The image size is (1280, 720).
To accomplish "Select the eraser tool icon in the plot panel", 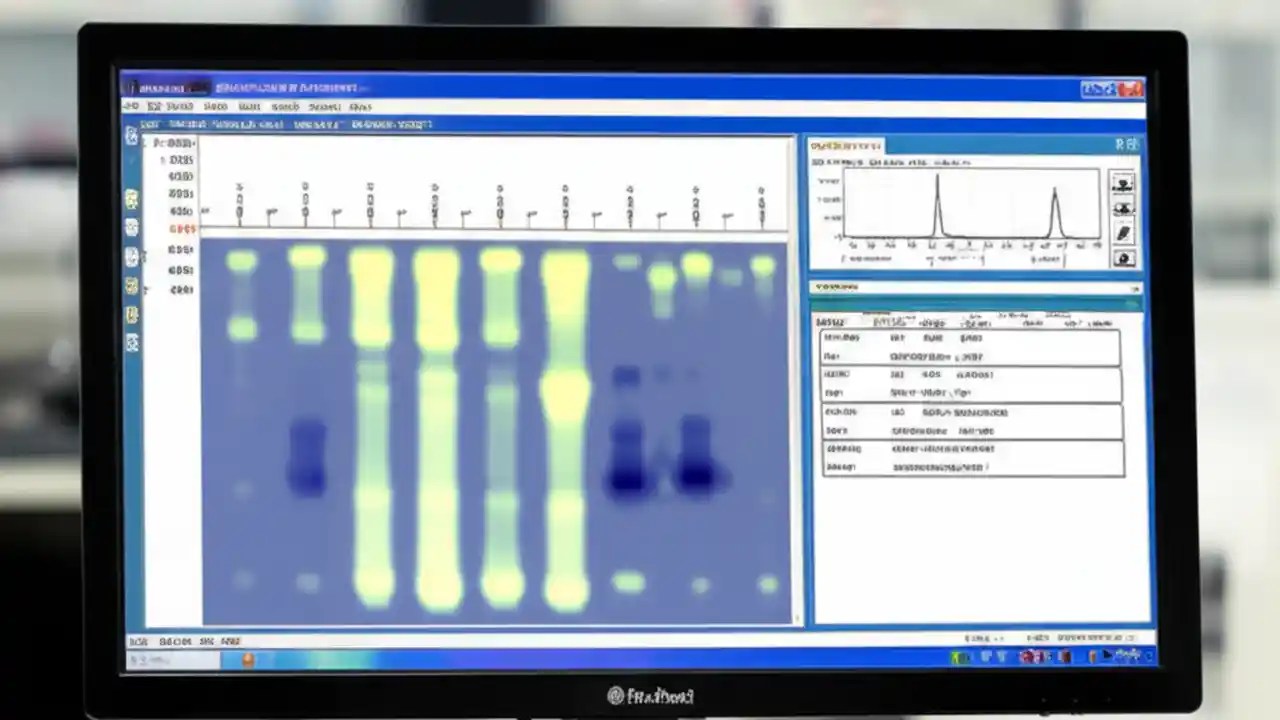I will [1124, 232].
